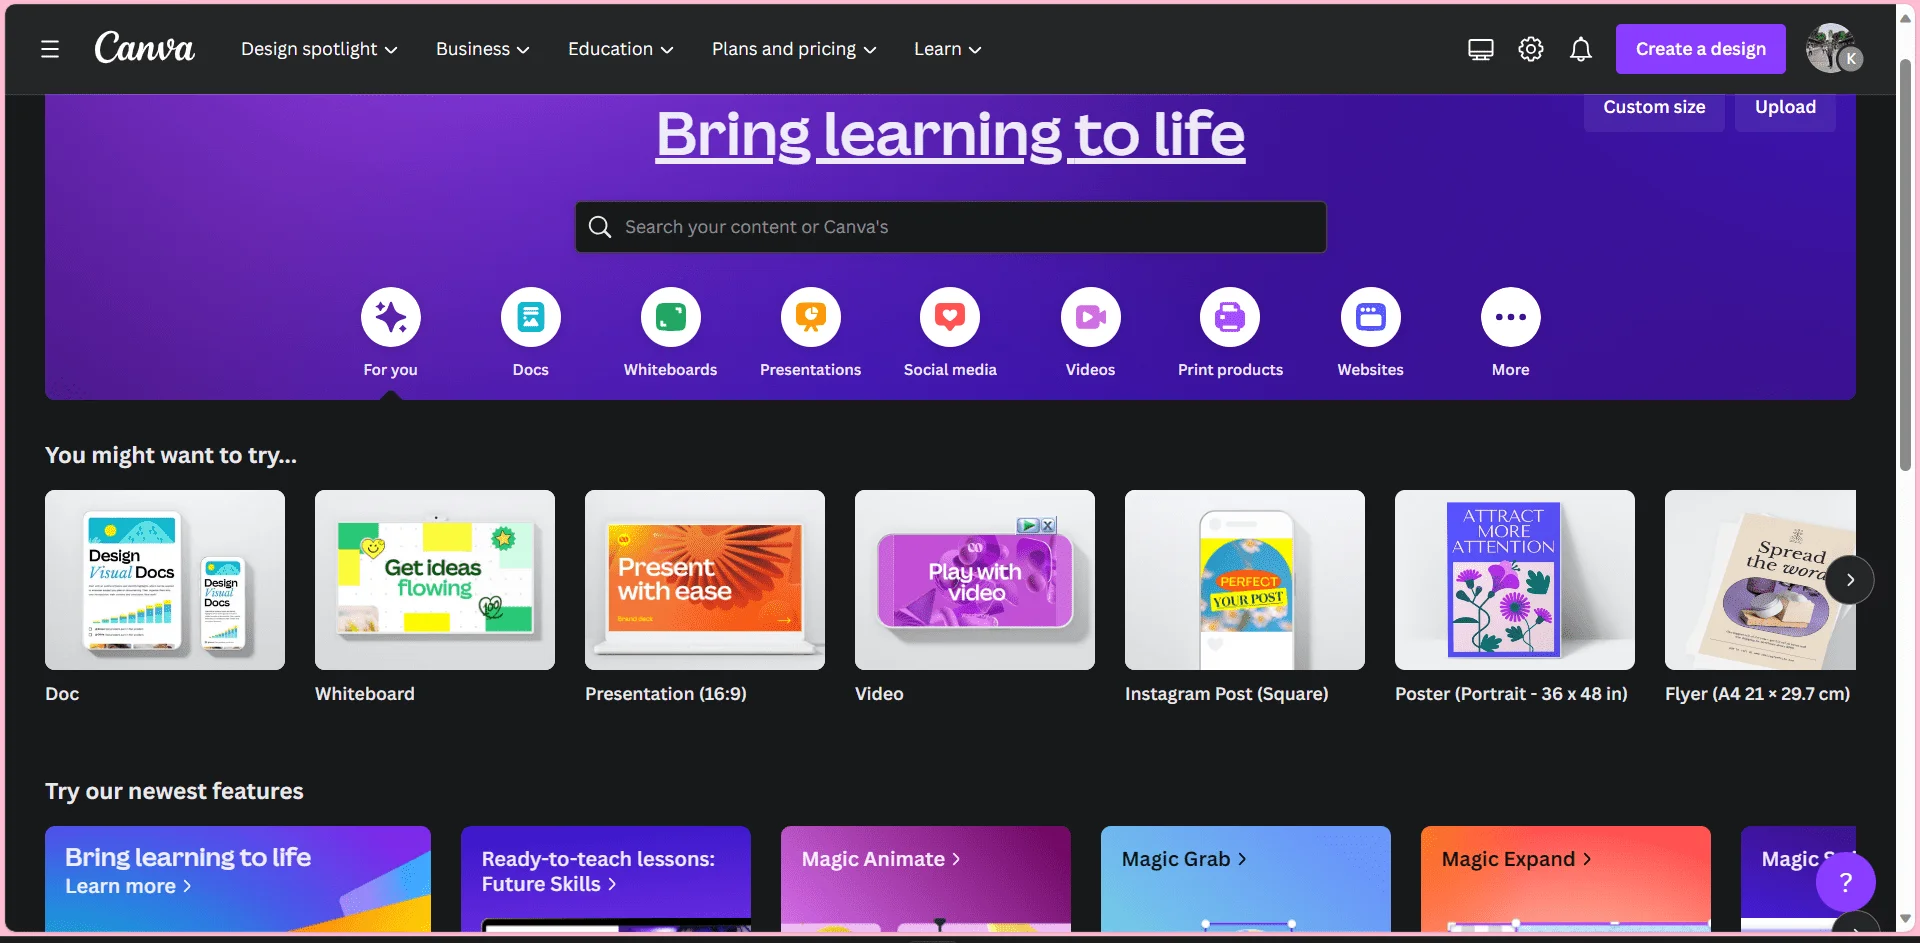The height and width of the screenshot is (943, 1920).
Task: Click the 'Try our newest features' heading
Action: (174, 792)
